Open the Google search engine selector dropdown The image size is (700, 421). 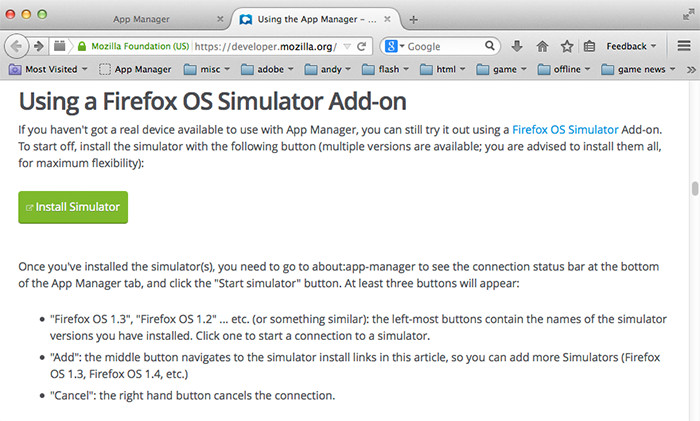(395, 46)
